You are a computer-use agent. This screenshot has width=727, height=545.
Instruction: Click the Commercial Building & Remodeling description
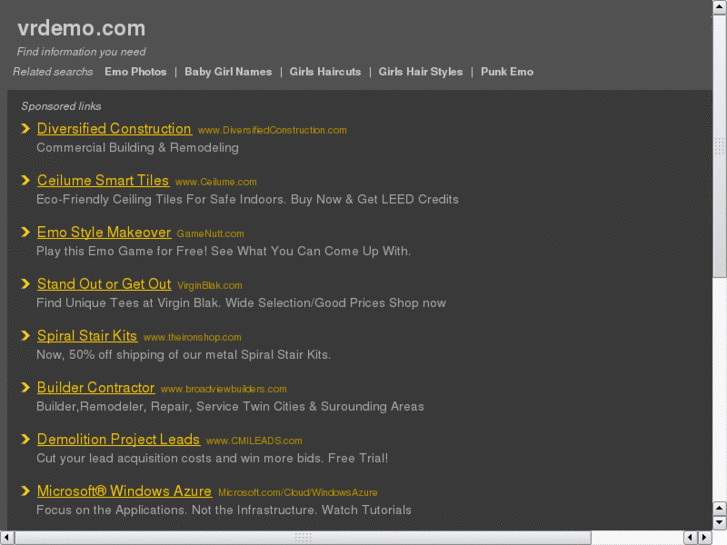tap(138, 147)
